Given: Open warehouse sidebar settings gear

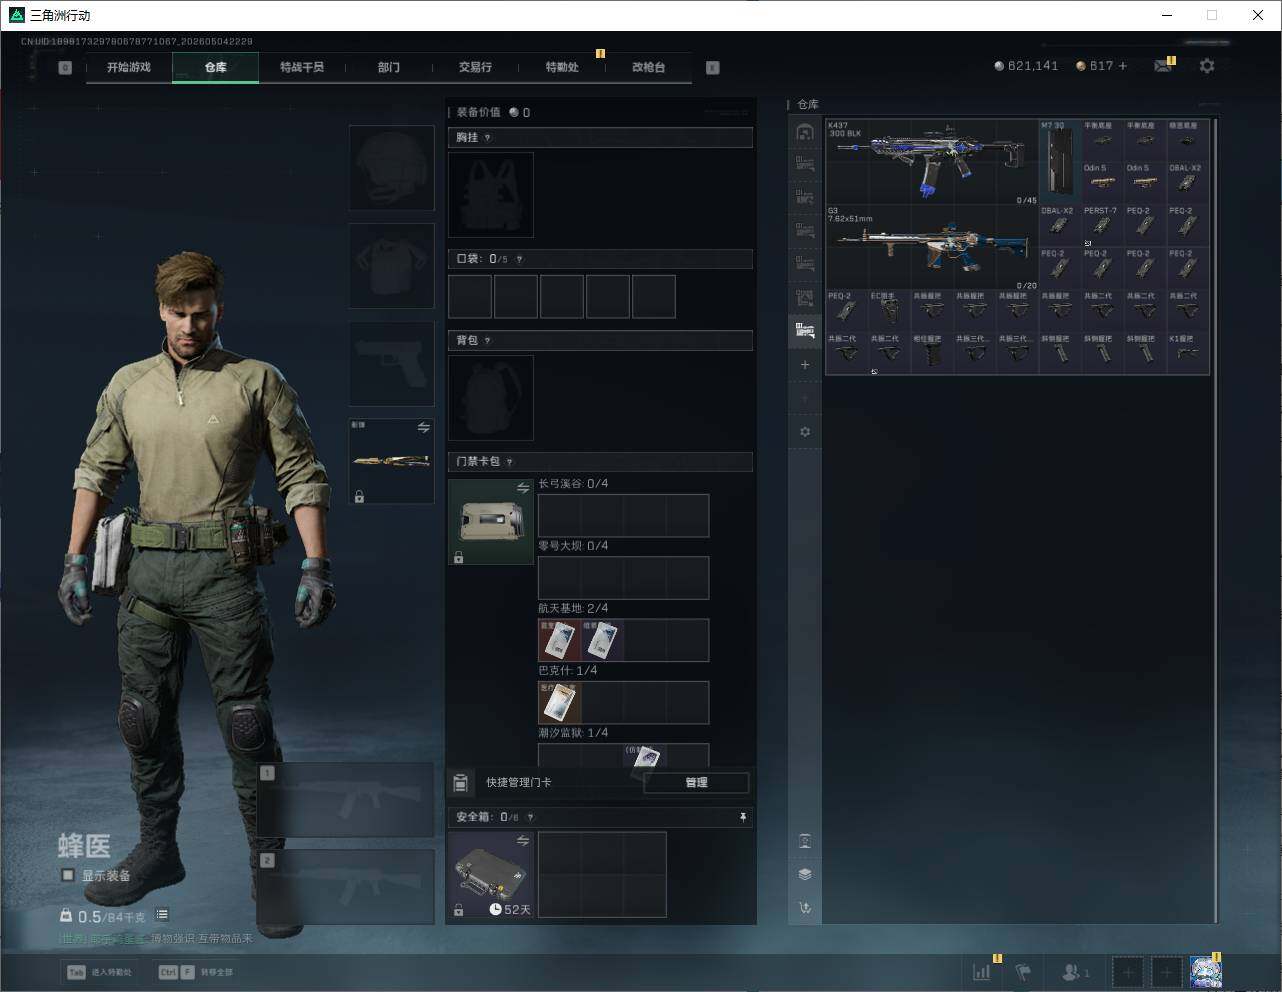Looking at the screenshot, I should tap(805, 432).
